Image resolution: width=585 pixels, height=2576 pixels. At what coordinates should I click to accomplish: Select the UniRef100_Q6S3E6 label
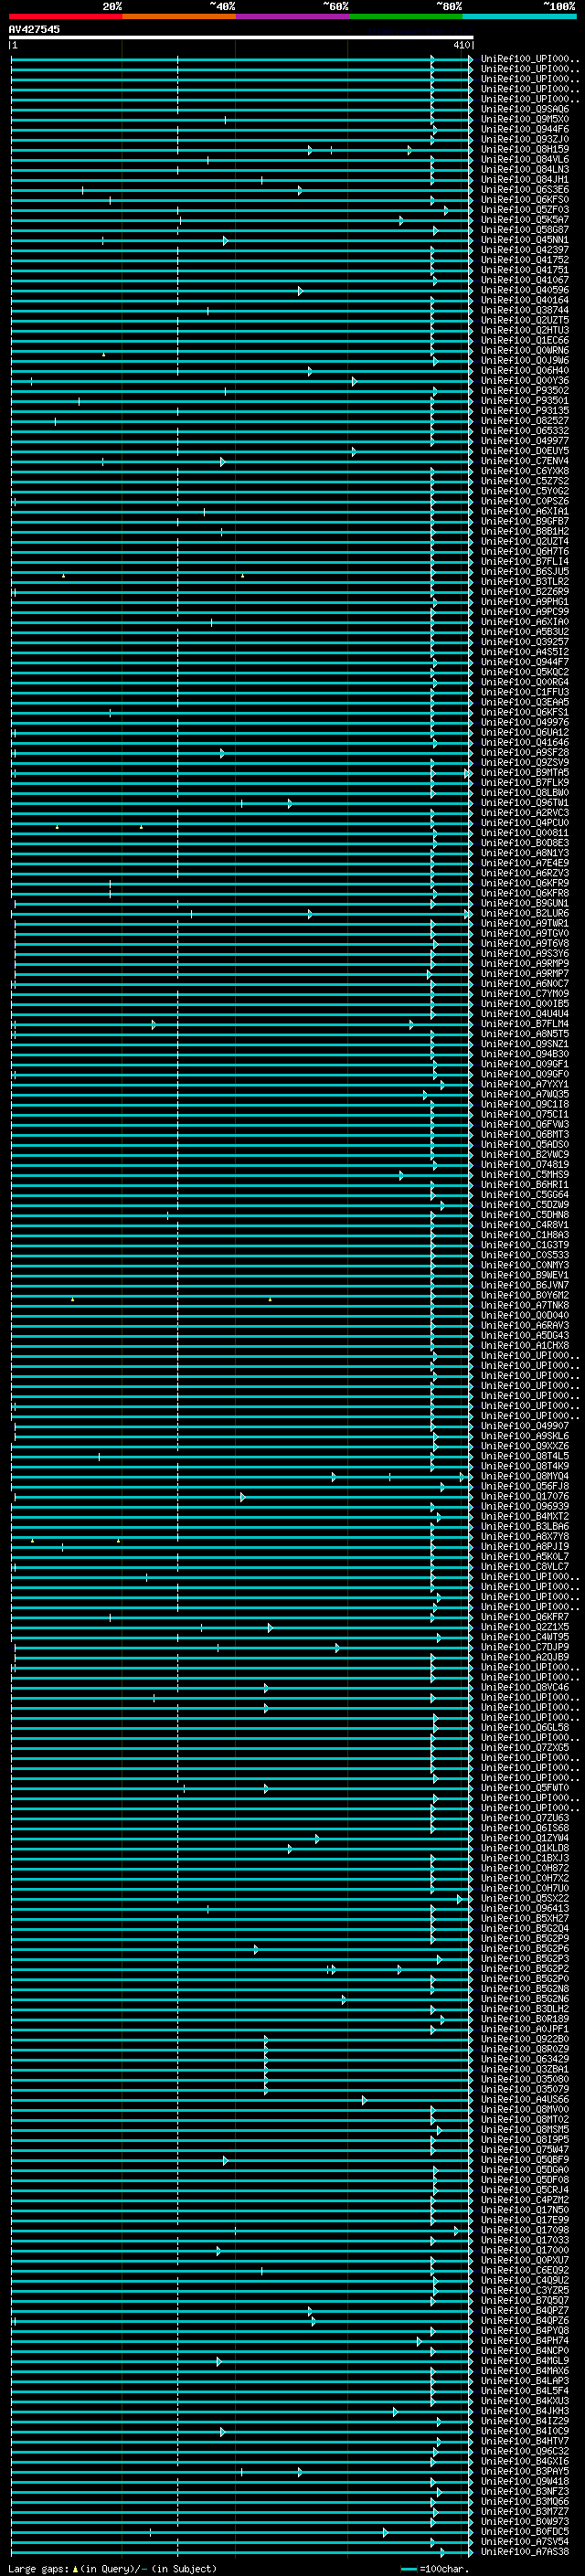tap(525, 189)
